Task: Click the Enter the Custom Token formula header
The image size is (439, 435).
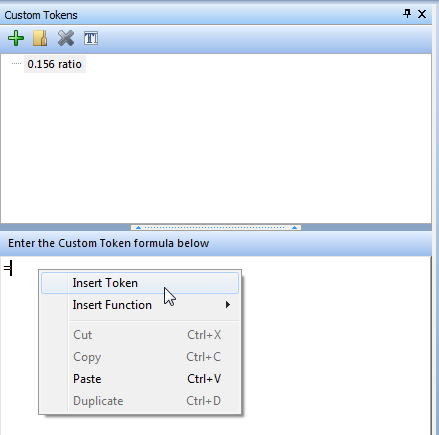Action: point(109,243)
